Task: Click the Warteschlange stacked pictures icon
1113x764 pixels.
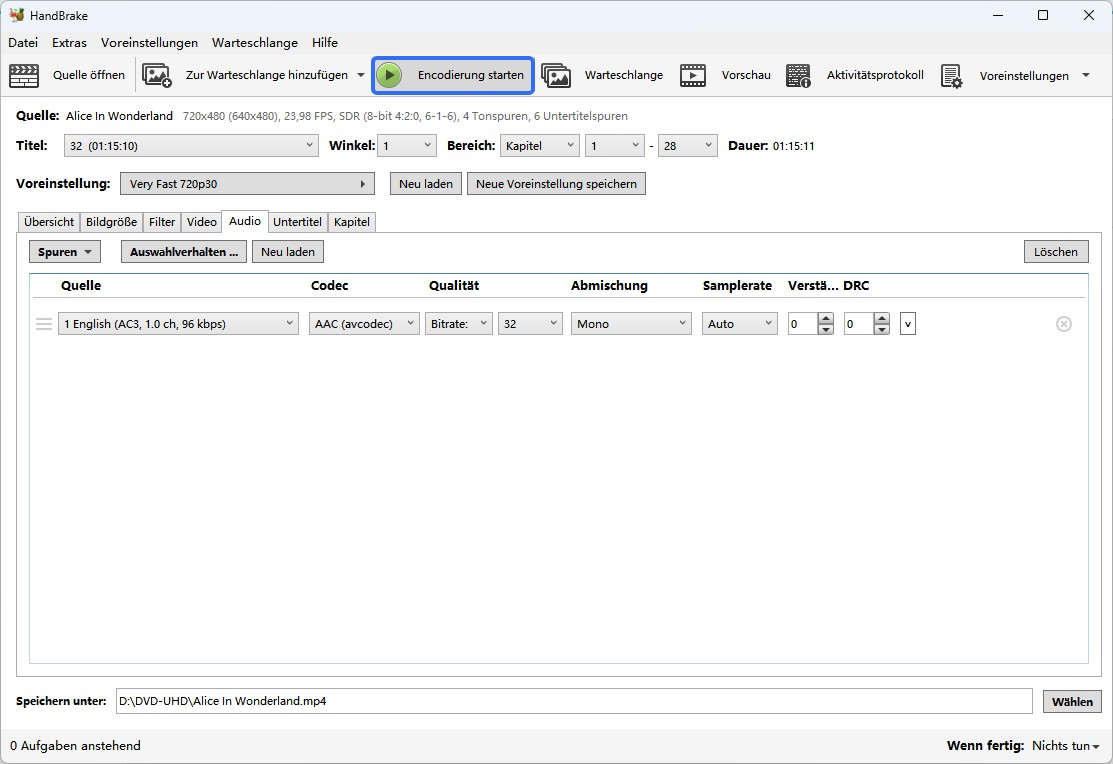Action: (x=556, y=75)
